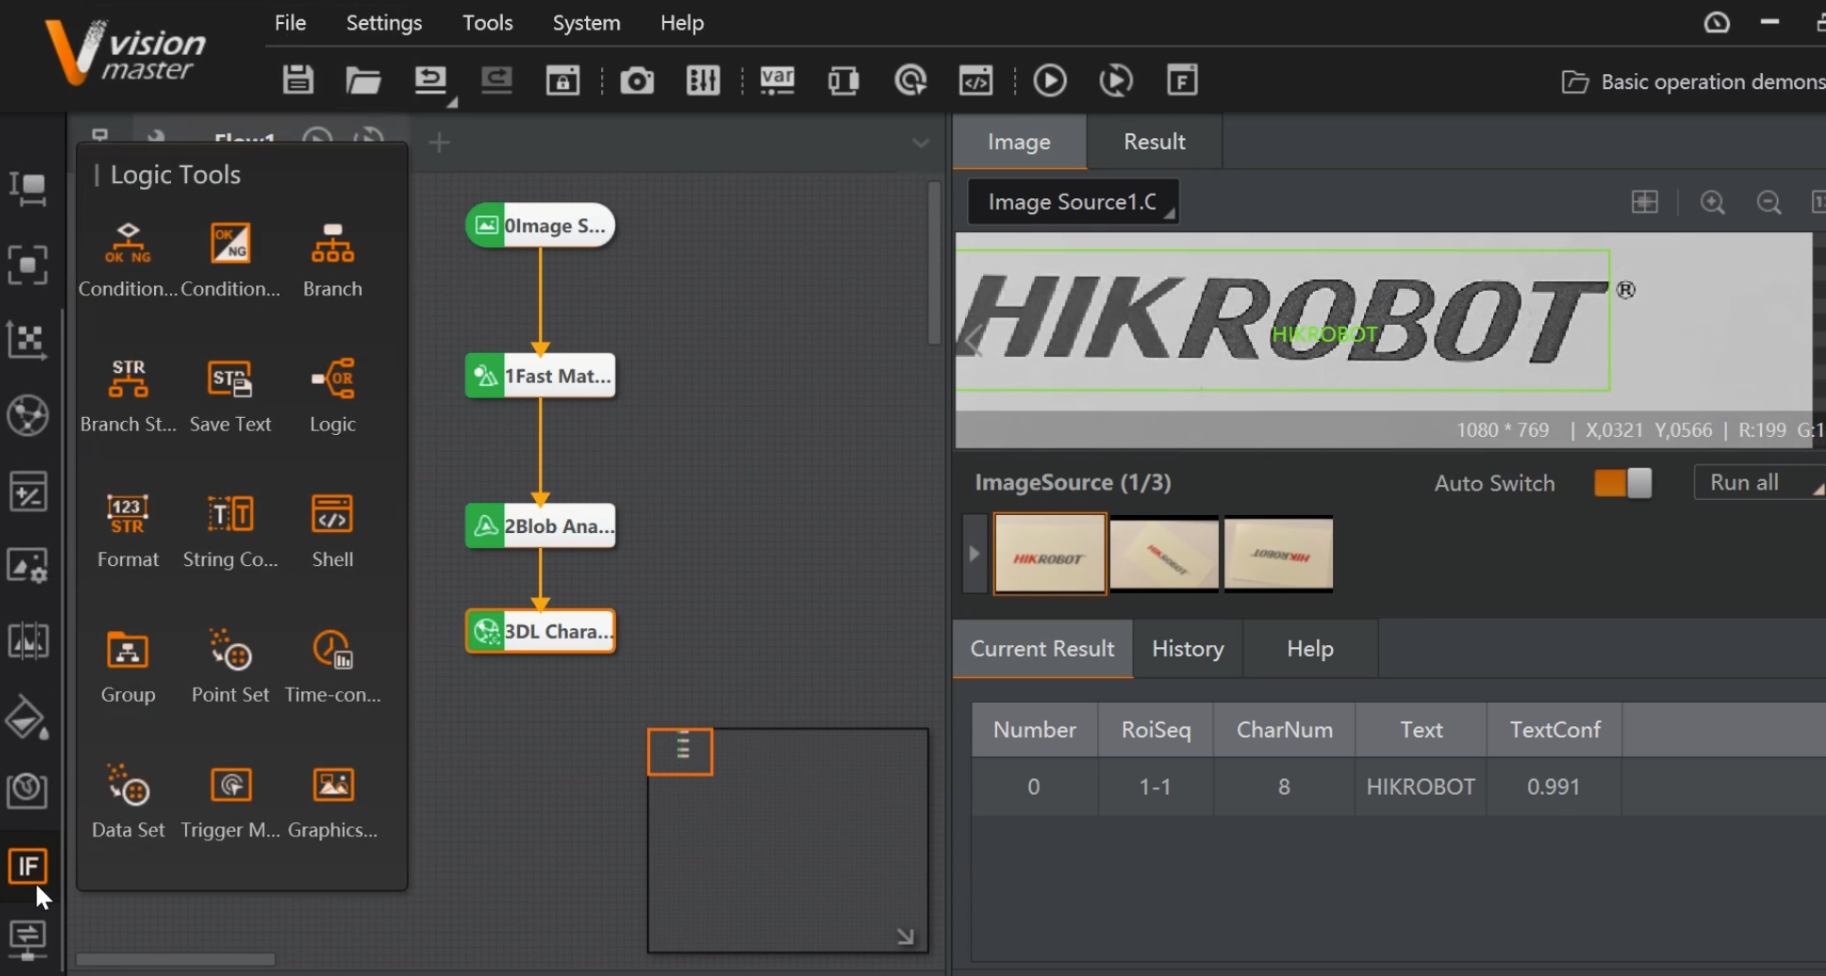Switch to the Result tab
The width and height of the screenshot is (1826, 976).
pyautogui.click(x=1154, y=142)
